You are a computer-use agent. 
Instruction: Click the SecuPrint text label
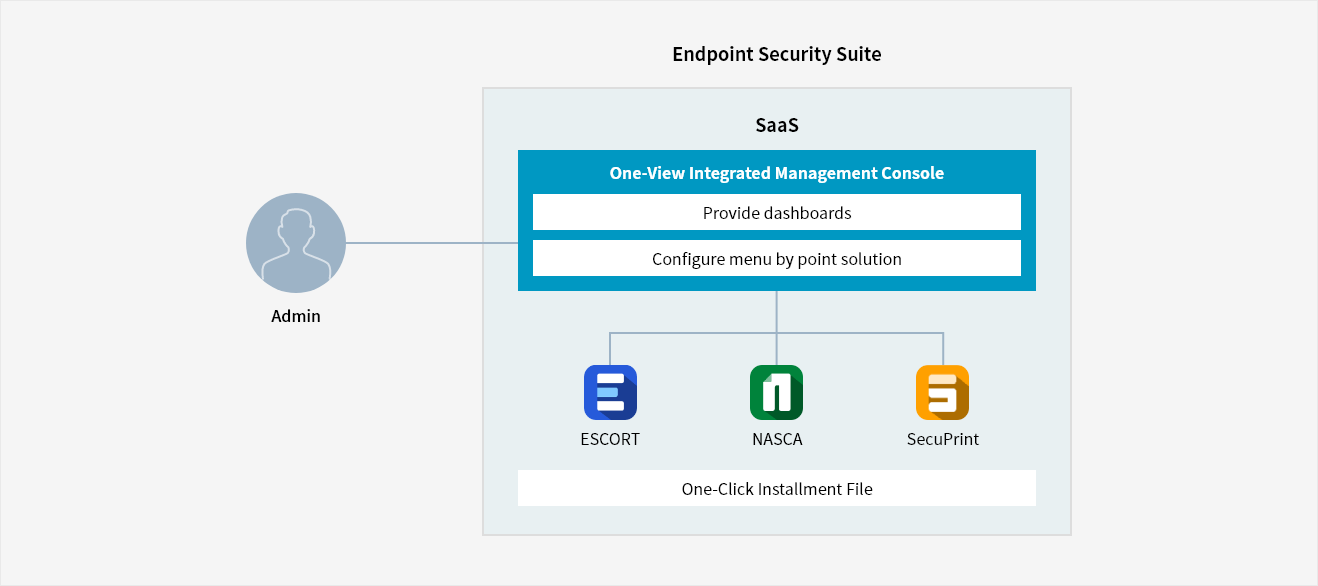943,439
